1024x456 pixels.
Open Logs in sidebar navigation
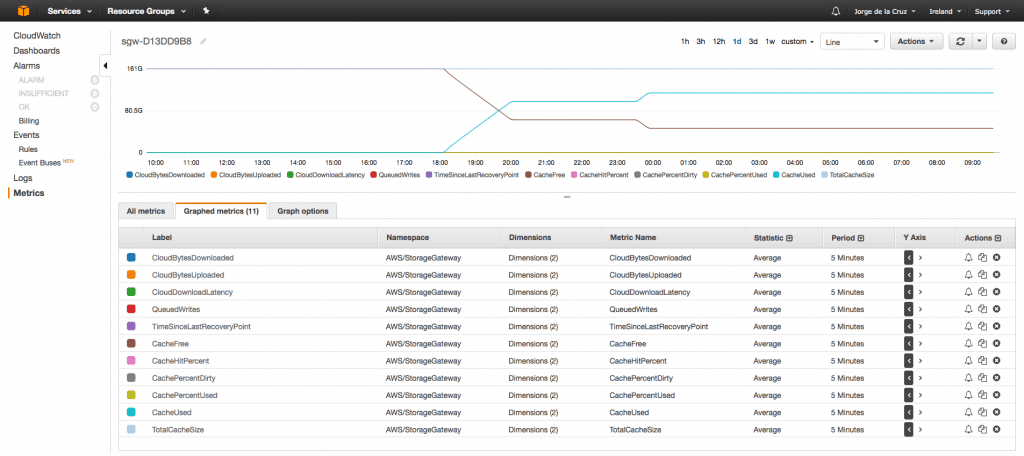23,178
